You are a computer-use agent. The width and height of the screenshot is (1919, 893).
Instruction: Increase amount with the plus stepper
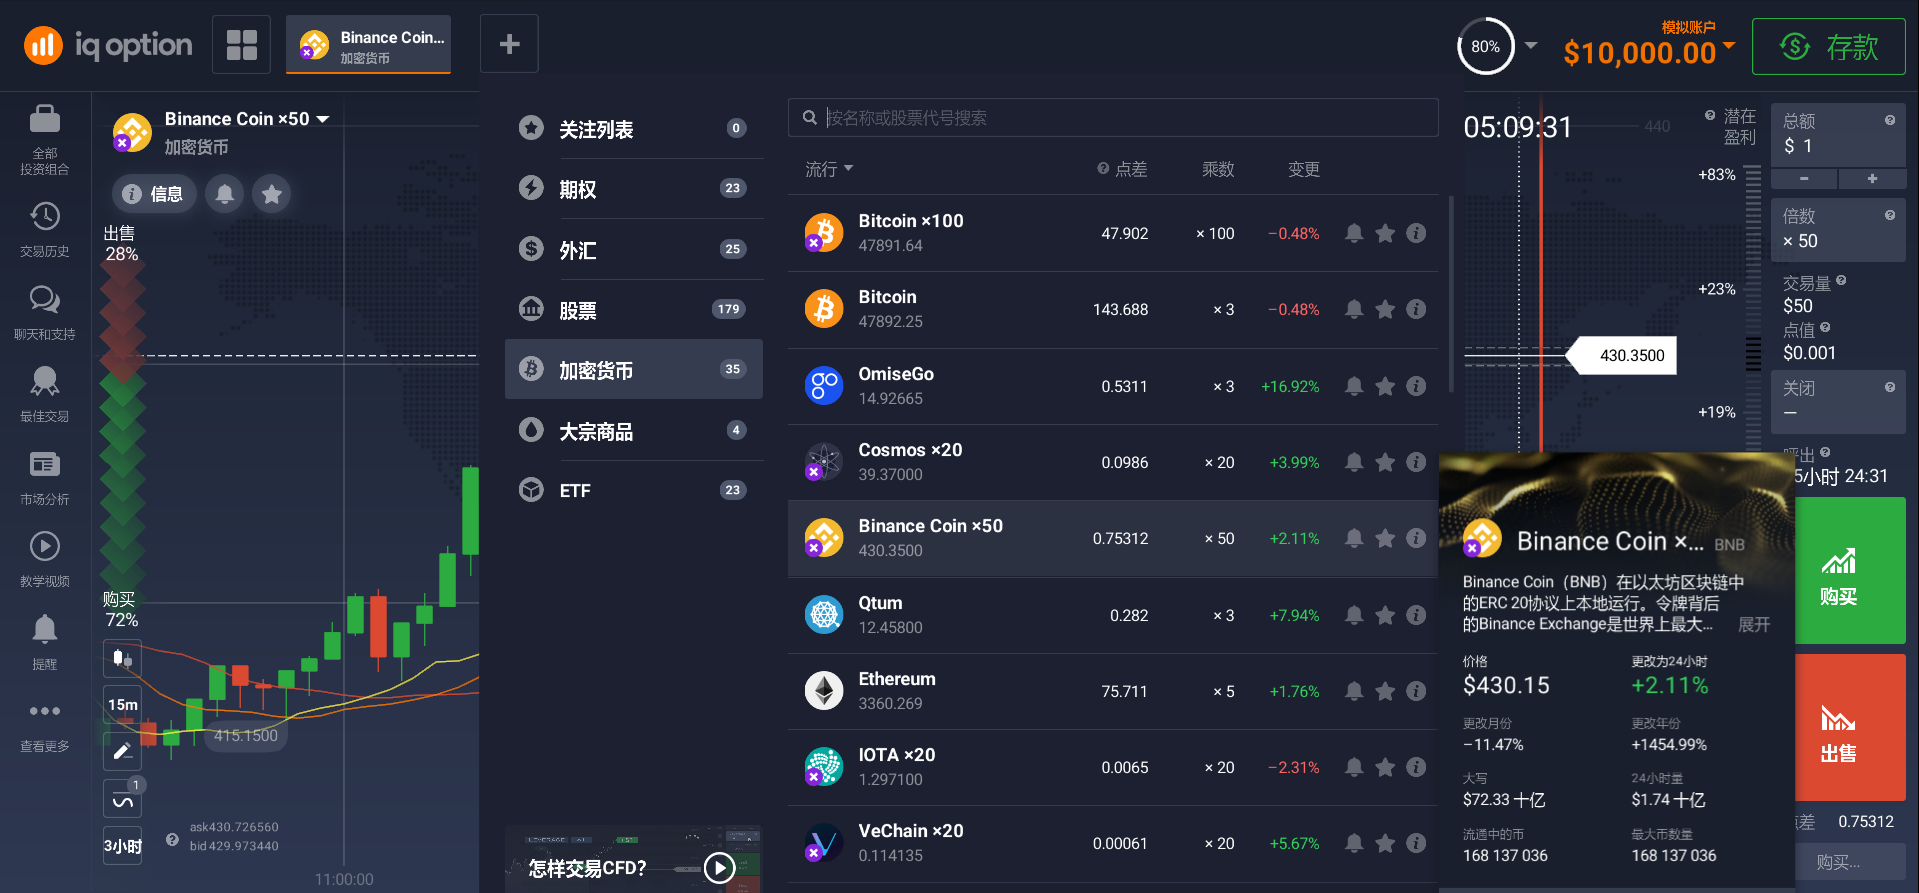click(x=1872, y=178)
